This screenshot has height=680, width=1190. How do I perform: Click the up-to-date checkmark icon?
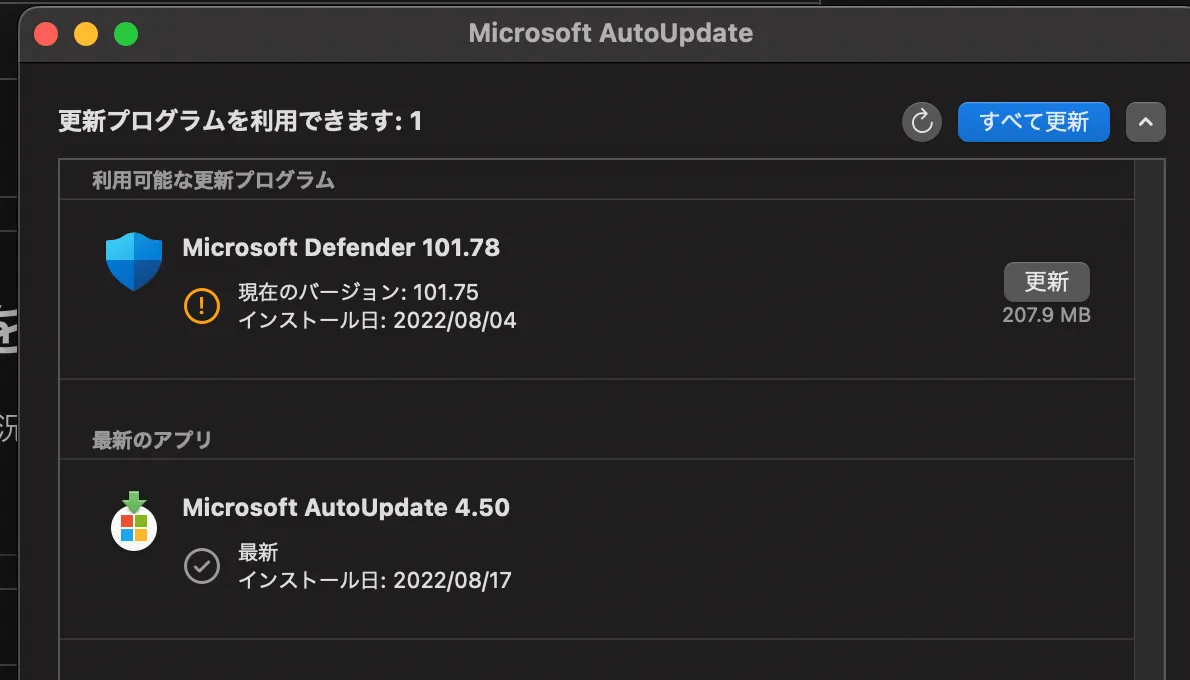(202, 565)
